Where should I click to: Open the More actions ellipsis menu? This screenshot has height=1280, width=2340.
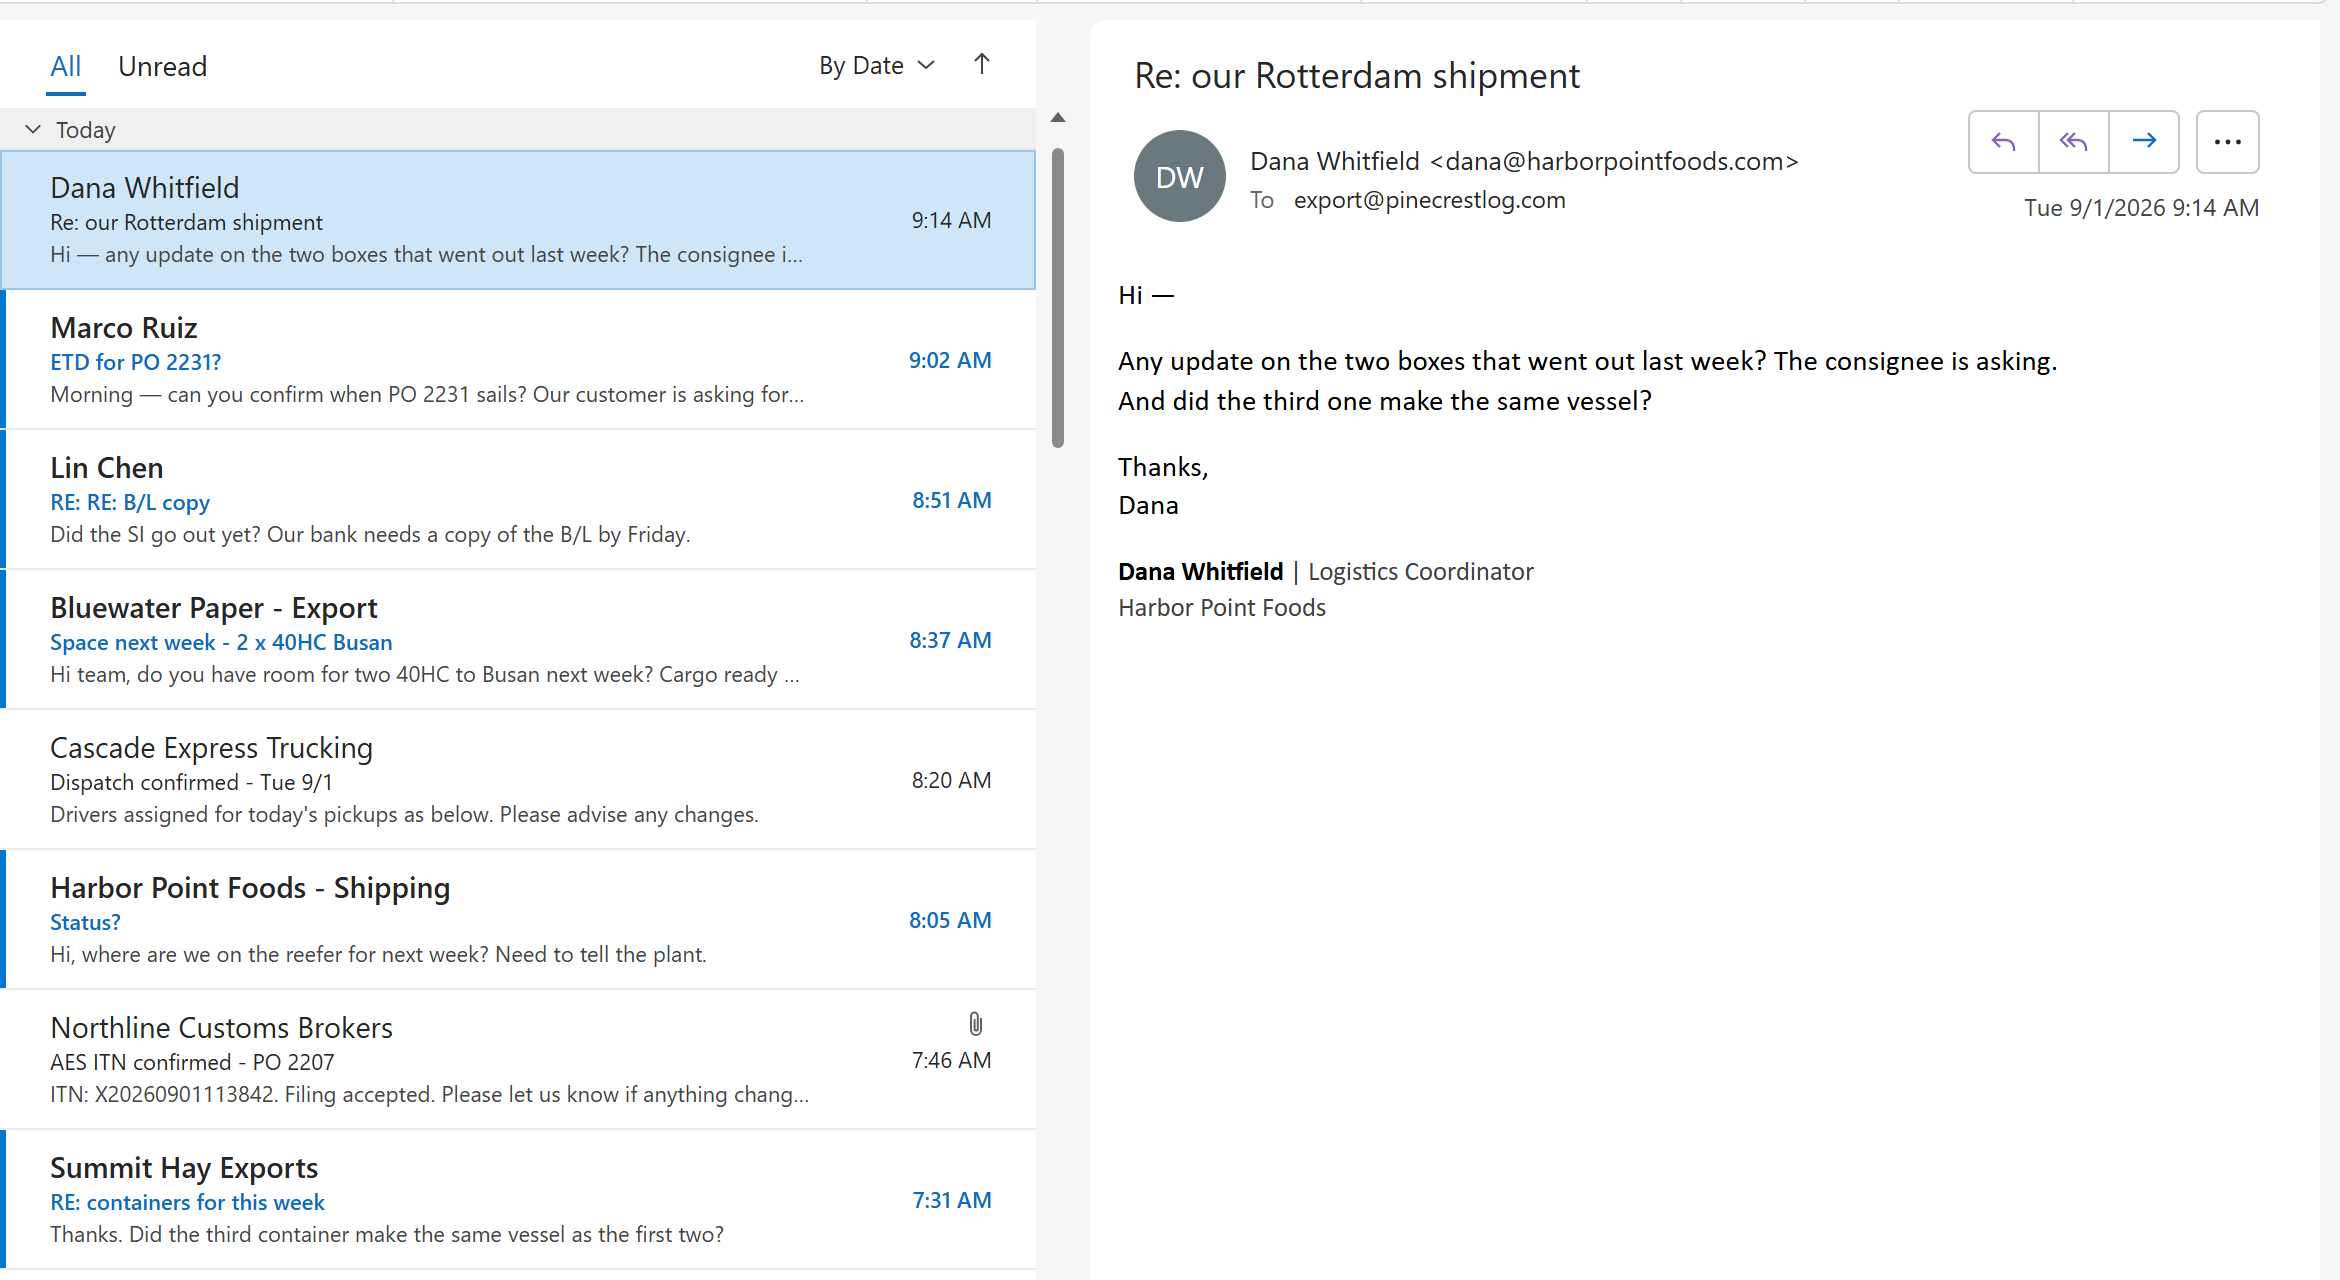point(2227,142)
